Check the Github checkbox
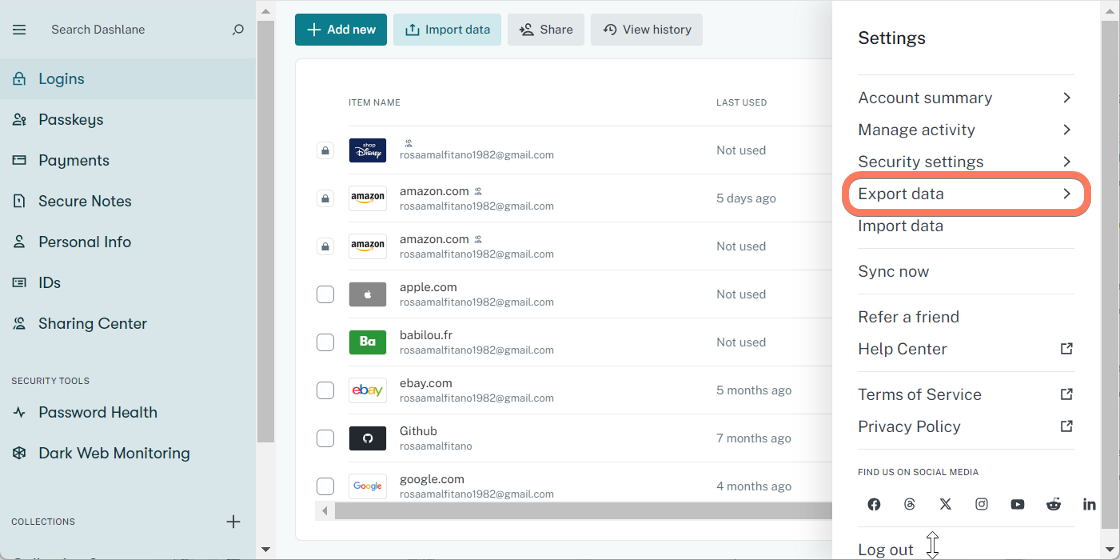 [x=325, y=438]
